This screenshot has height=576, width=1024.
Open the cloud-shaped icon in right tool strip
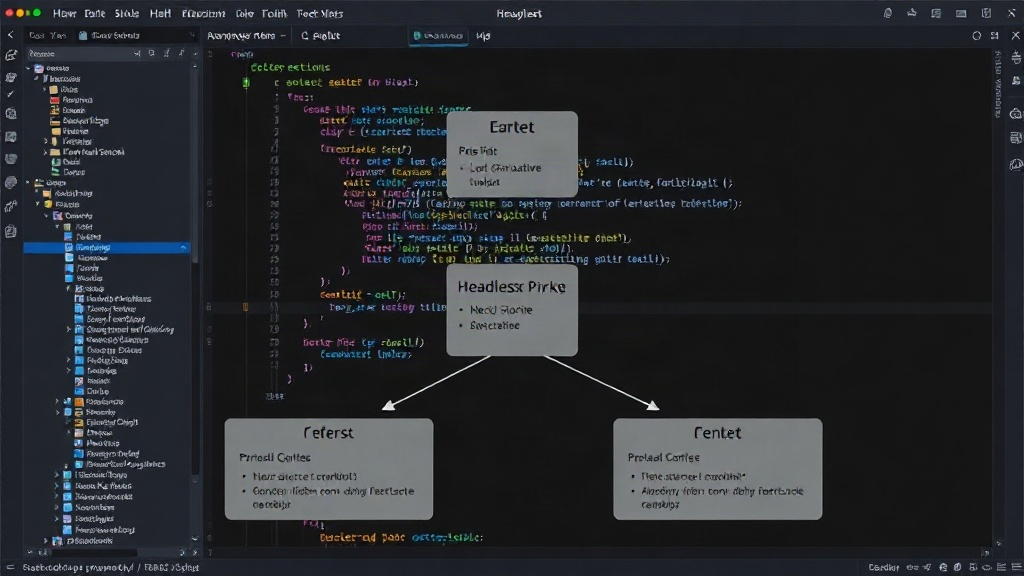point(1016,114)
